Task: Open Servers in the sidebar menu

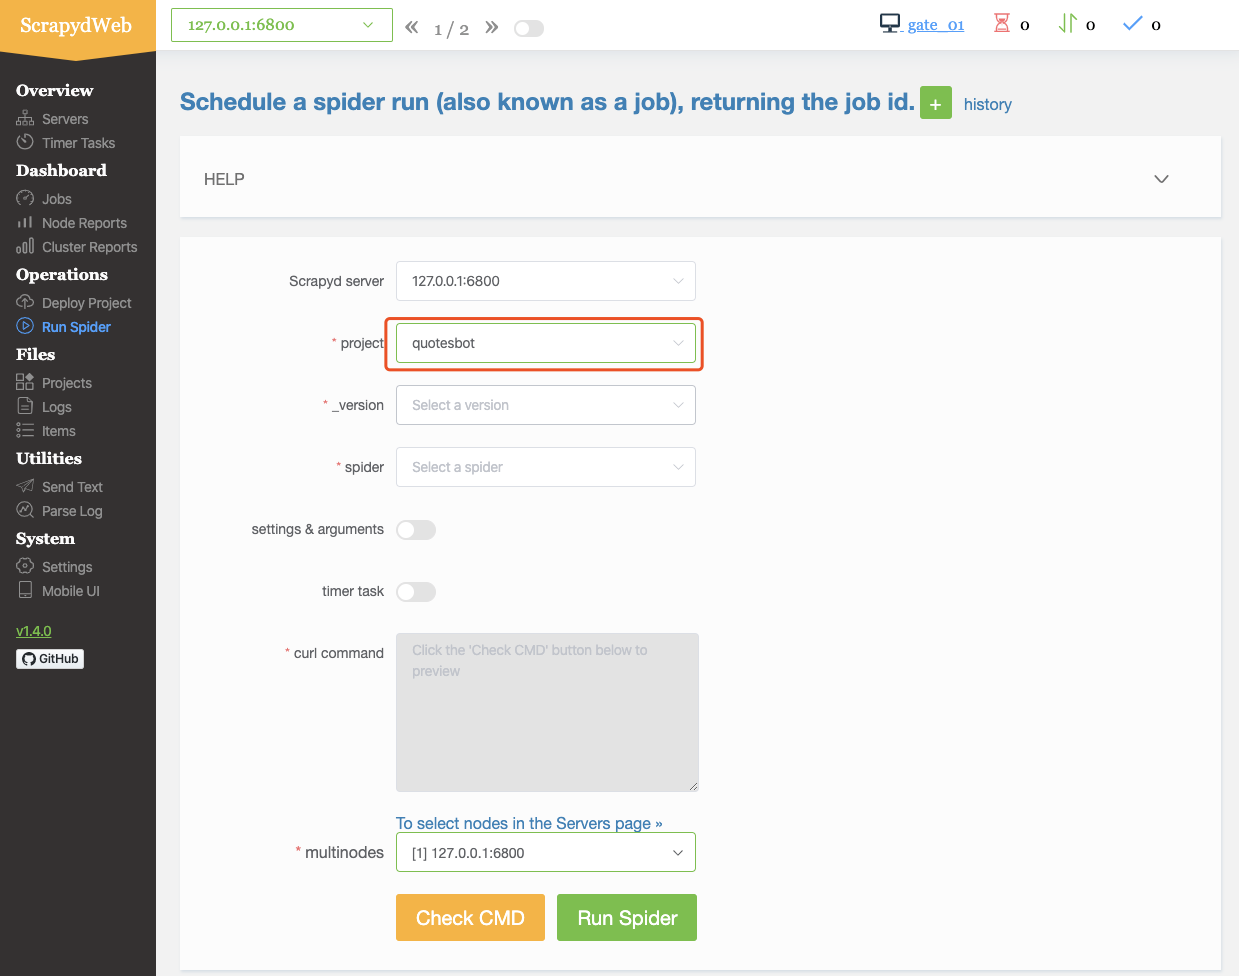Action: 65,119
